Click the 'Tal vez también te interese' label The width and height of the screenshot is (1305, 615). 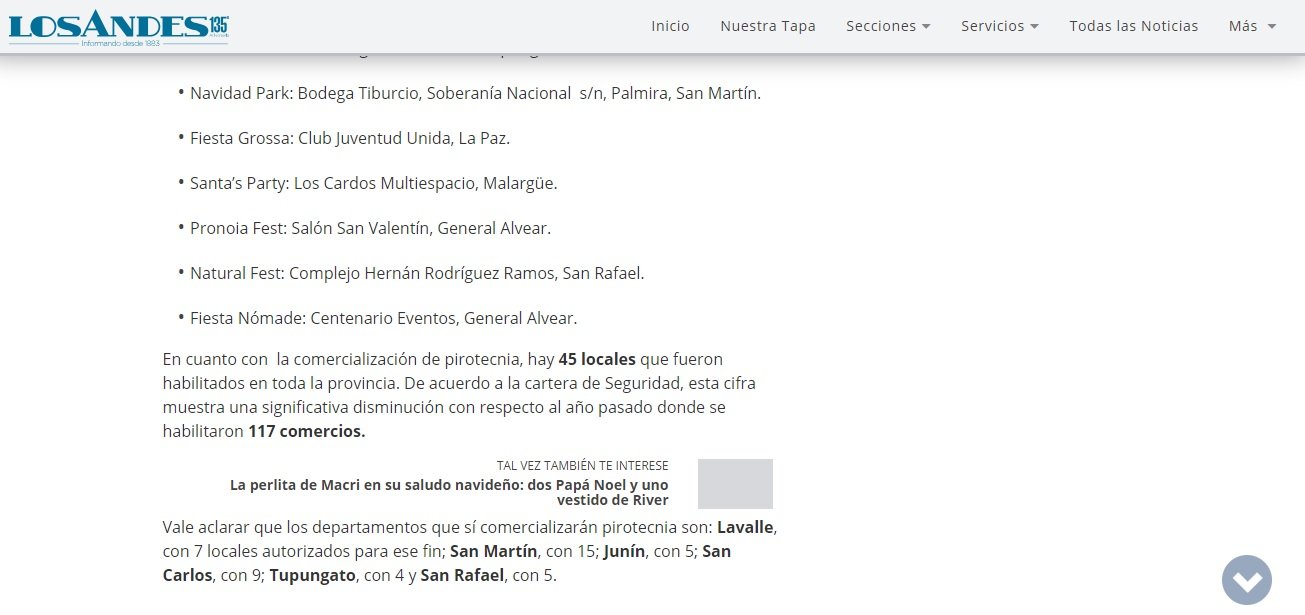click(582, 466)
